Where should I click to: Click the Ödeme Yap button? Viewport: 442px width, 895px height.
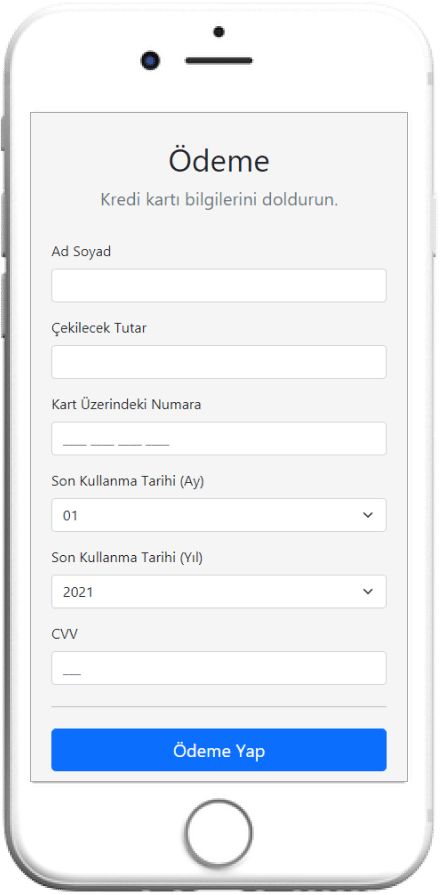219,750
